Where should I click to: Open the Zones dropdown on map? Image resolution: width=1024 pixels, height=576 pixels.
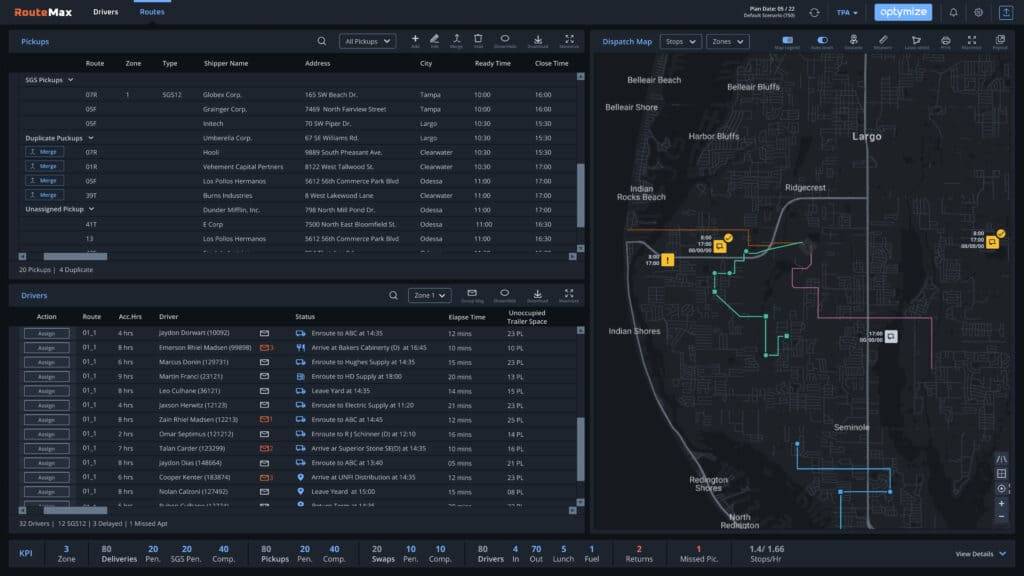pos(728,41)
